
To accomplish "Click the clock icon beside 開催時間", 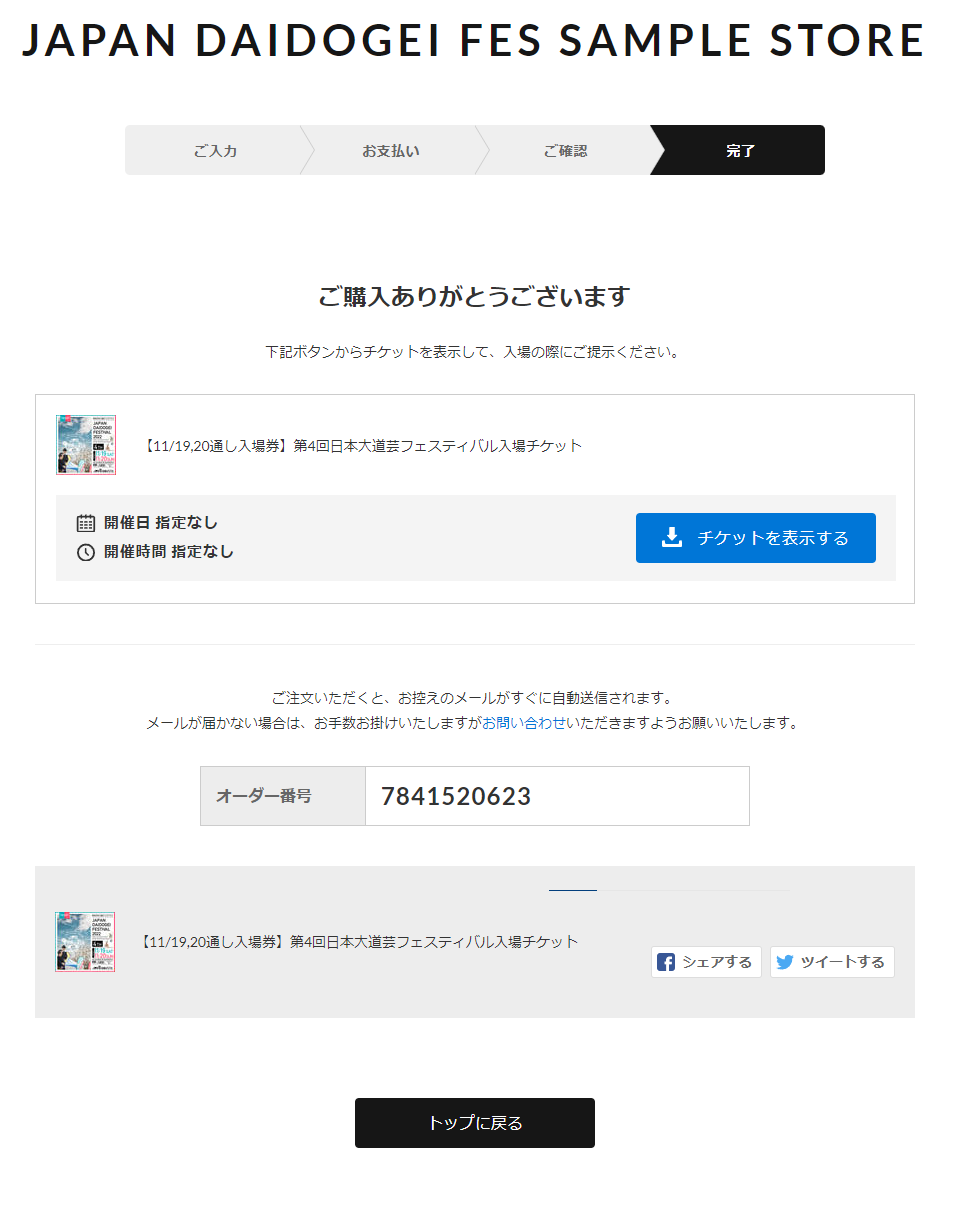I will (86, 552).
